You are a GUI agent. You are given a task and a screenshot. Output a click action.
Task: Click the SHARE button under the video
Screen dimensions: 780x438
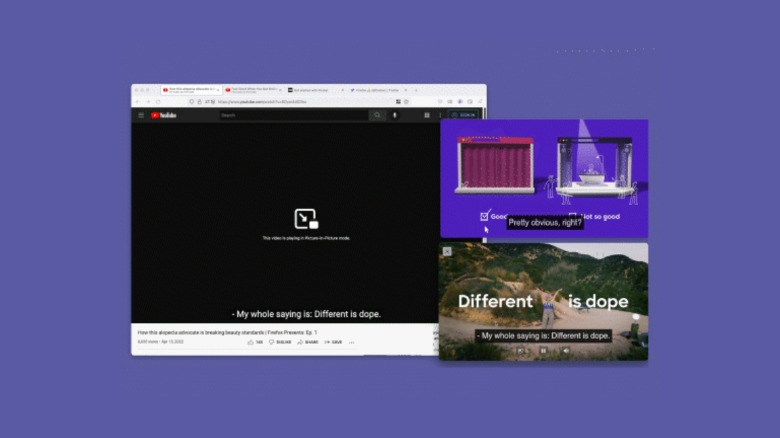click(x=308, y=342)
